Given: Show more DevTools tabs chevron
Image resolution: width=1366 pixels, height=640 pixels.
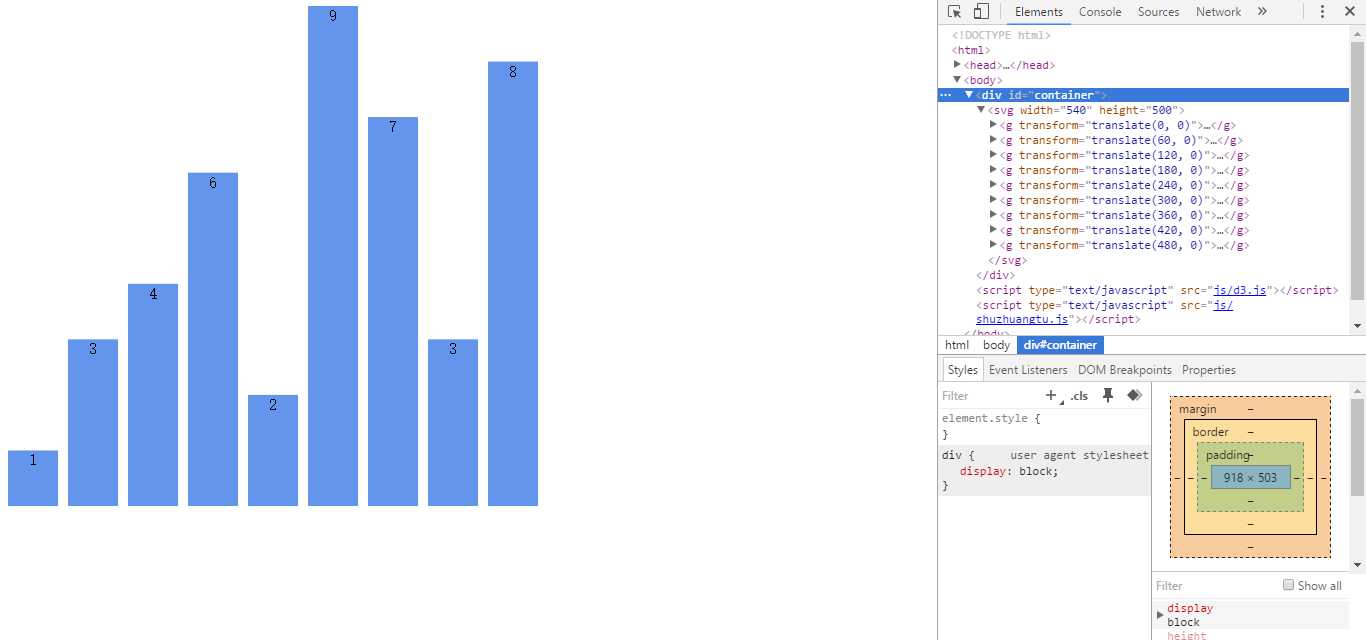Looking at the screenshot, I should point(1262,12).
